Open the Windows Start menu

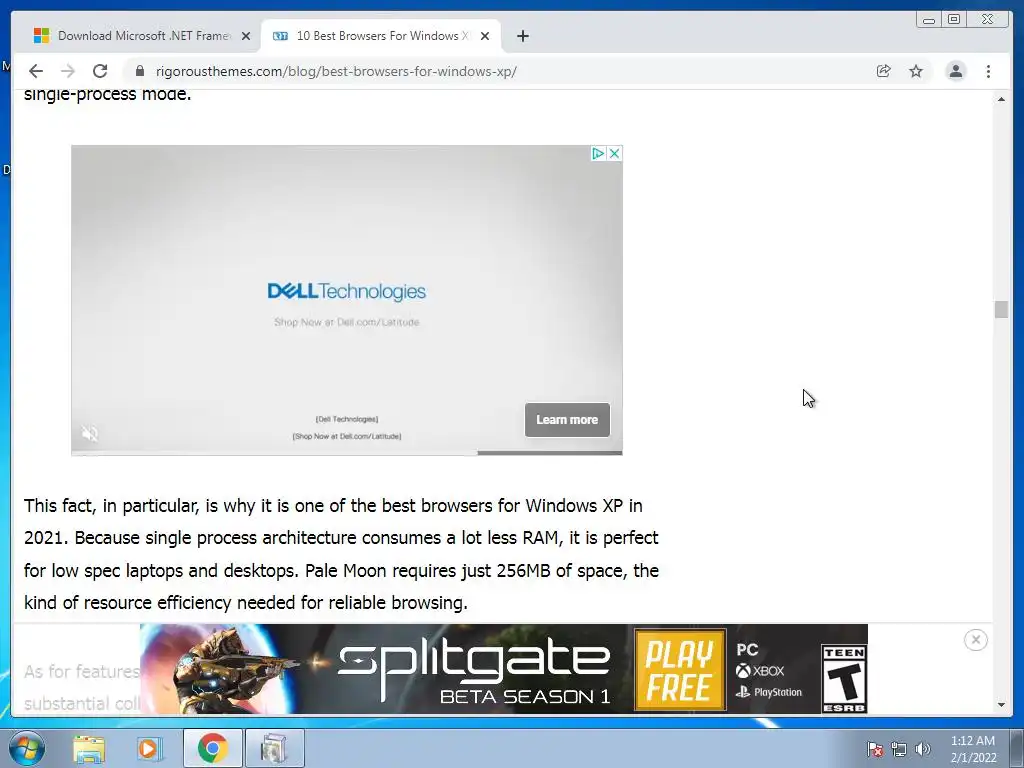26,748
